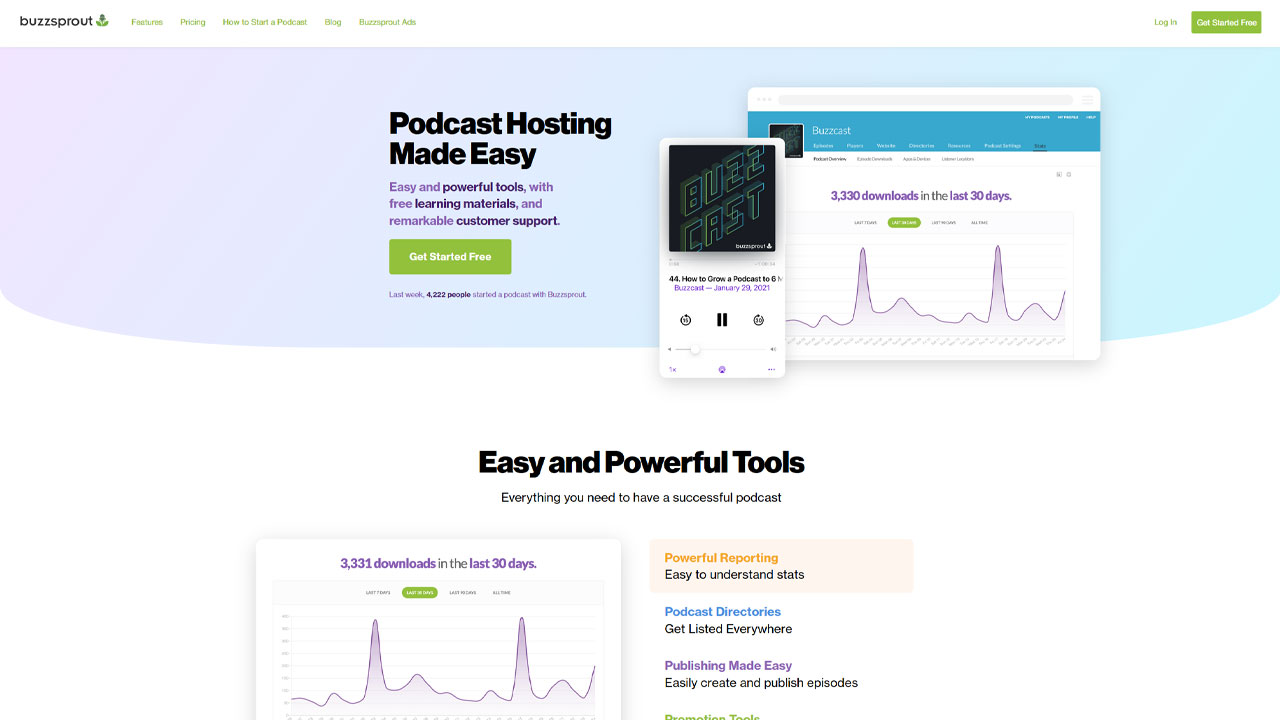
Task: Open the Episode Downloads sub-tab
Action: point(875,159)
